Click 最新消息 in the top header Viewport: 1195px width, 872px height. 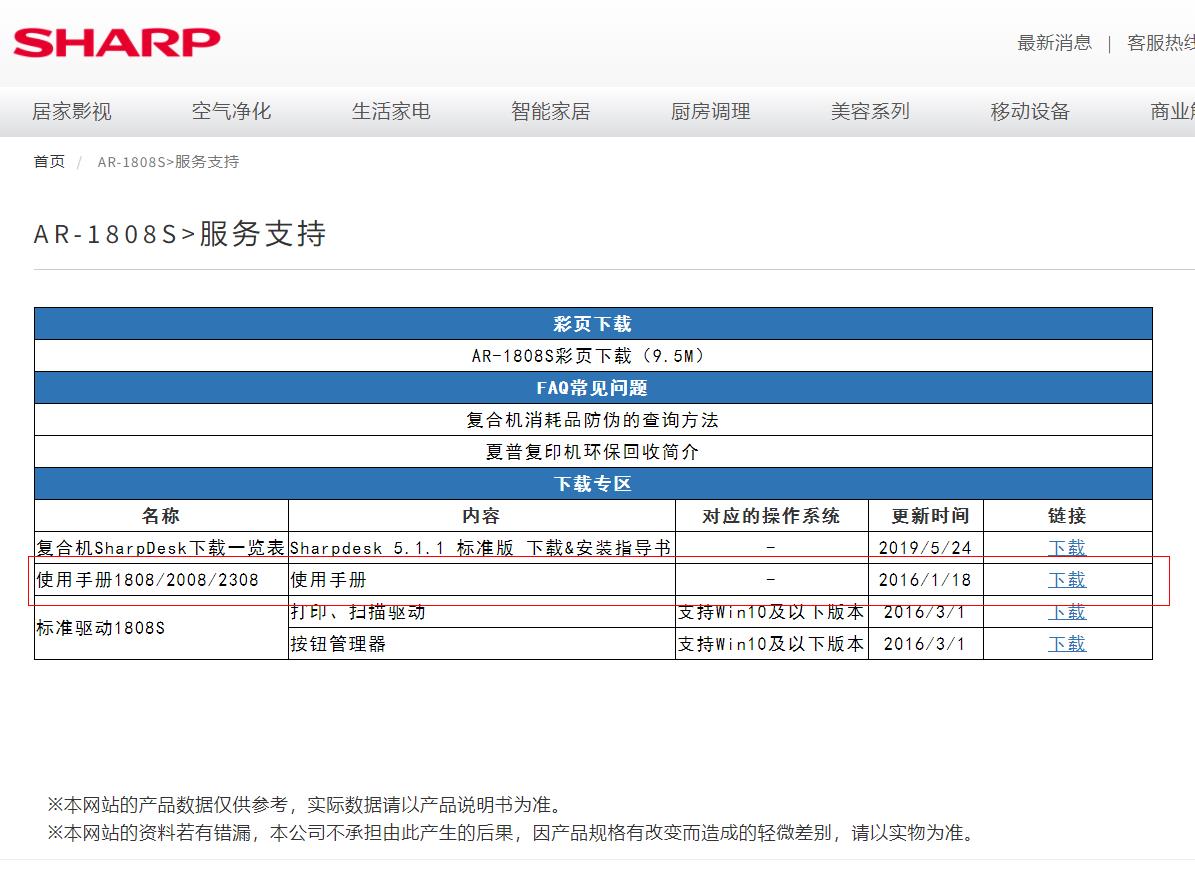pos(1054,43)
